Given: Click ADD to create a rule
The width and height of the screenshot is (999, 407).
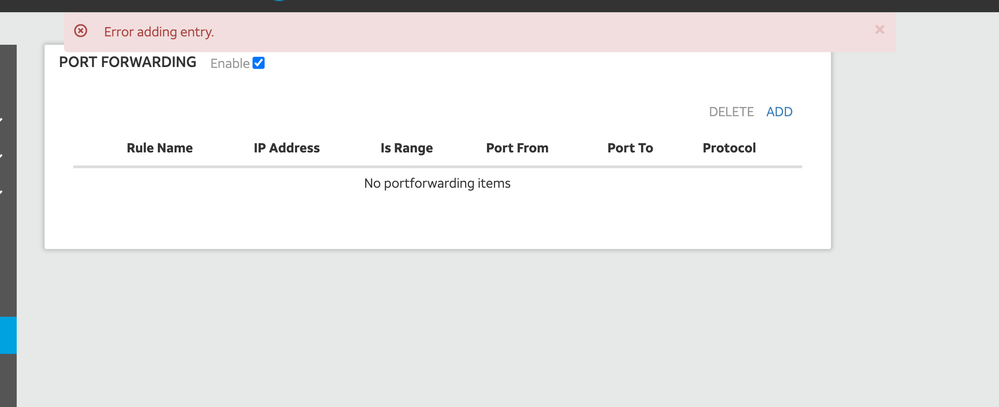Looking at the screenshot, I should 779,112.
